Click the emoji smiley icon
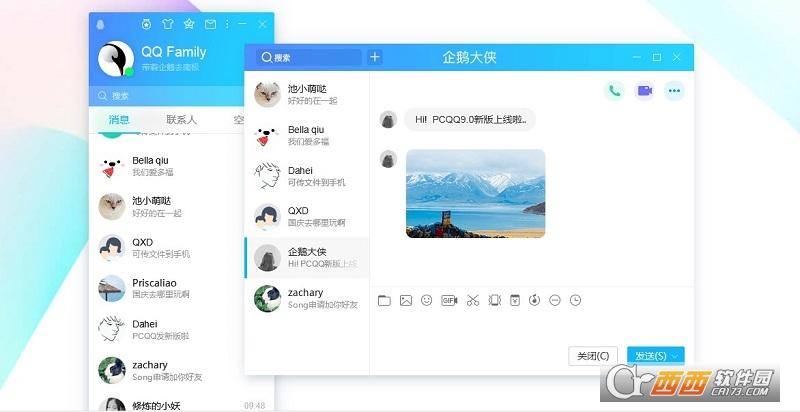This screenshot has width=800, height=412. tap(427, 300)
